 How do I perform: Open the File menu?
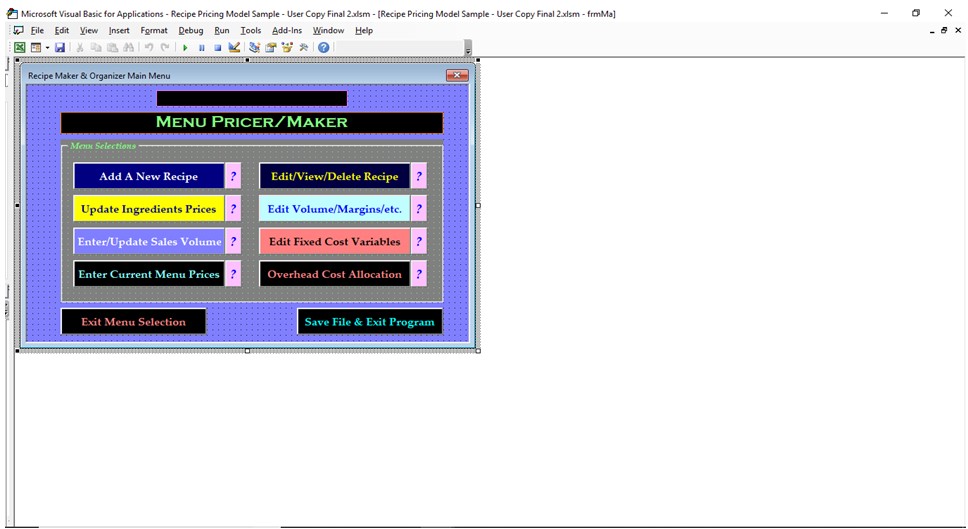pos(37,30)
